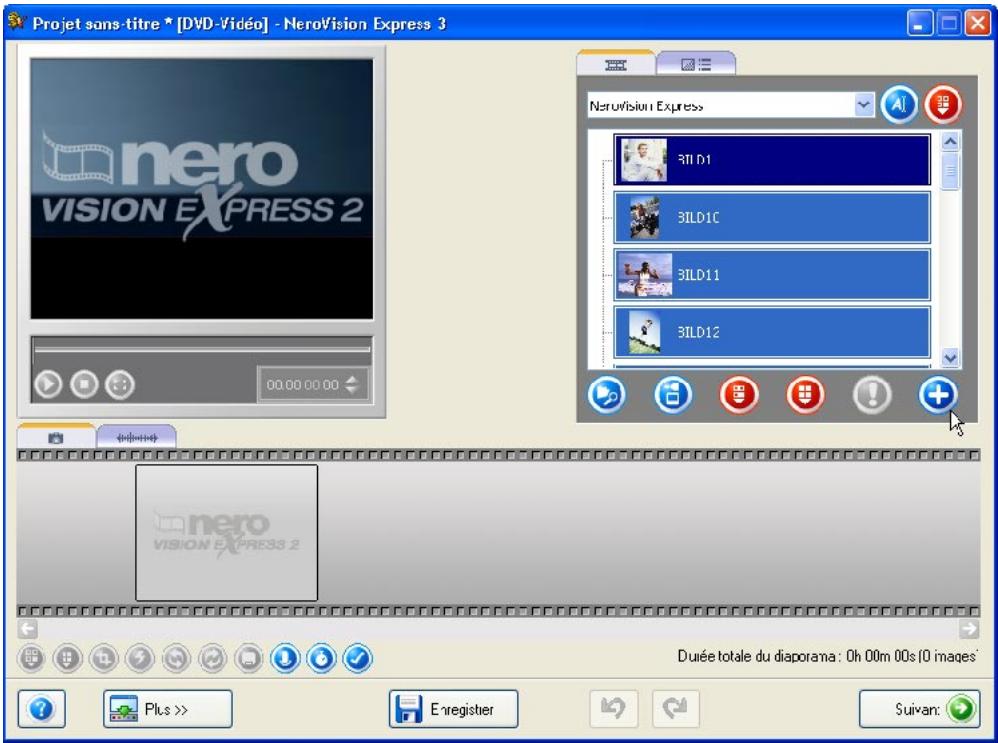Click the blue file-and-window button beside the magnifier
The height and width of the screenshot is (743, 998).
coord(673,395)
